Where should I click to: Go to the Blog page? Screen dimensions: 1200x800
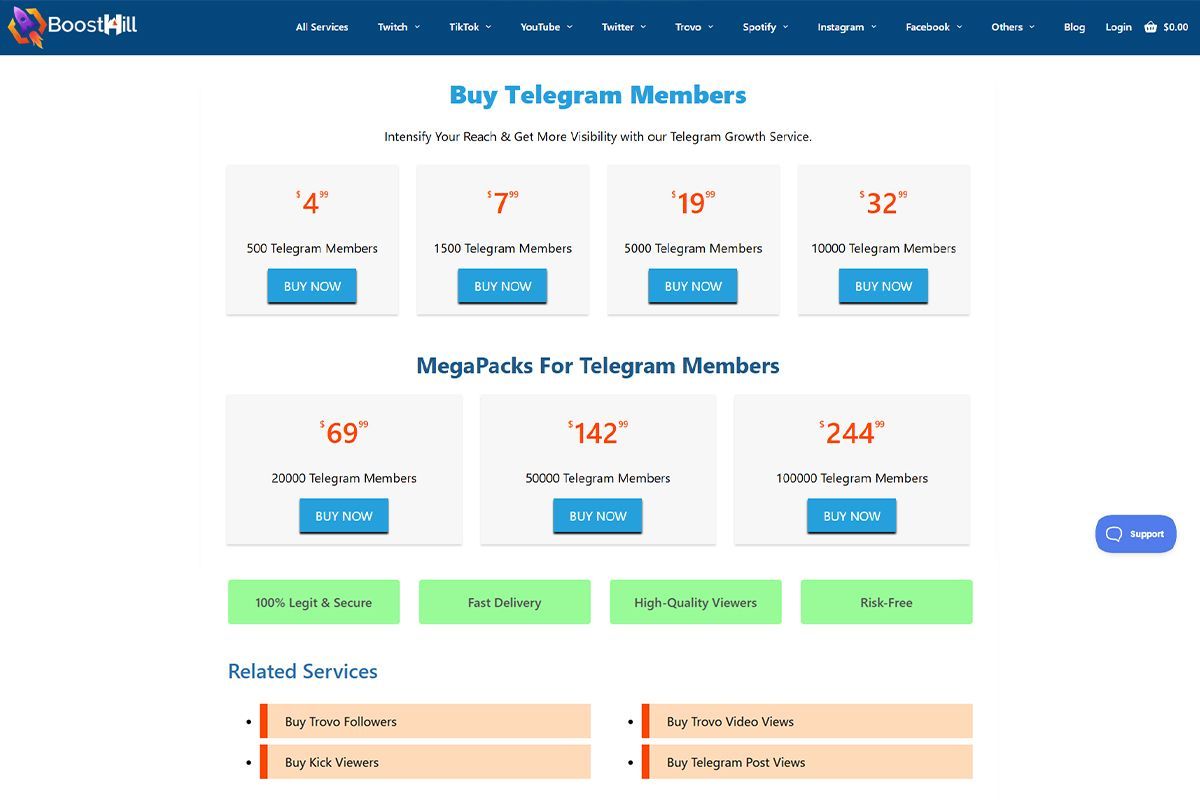coord(1074,27)
